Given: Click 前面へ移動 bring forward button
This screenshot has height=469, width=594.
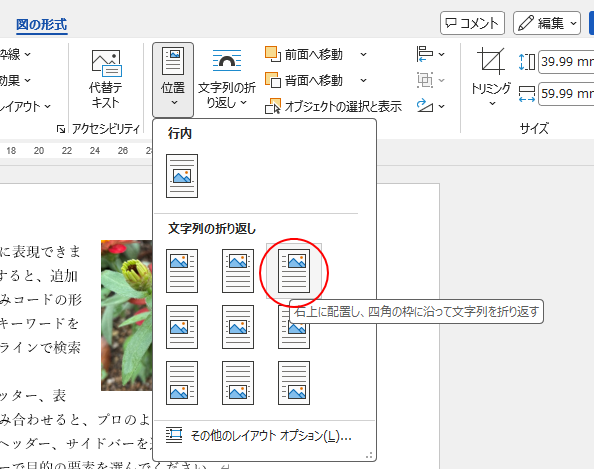Looking at the screenshot, I should tap(304, 54).
